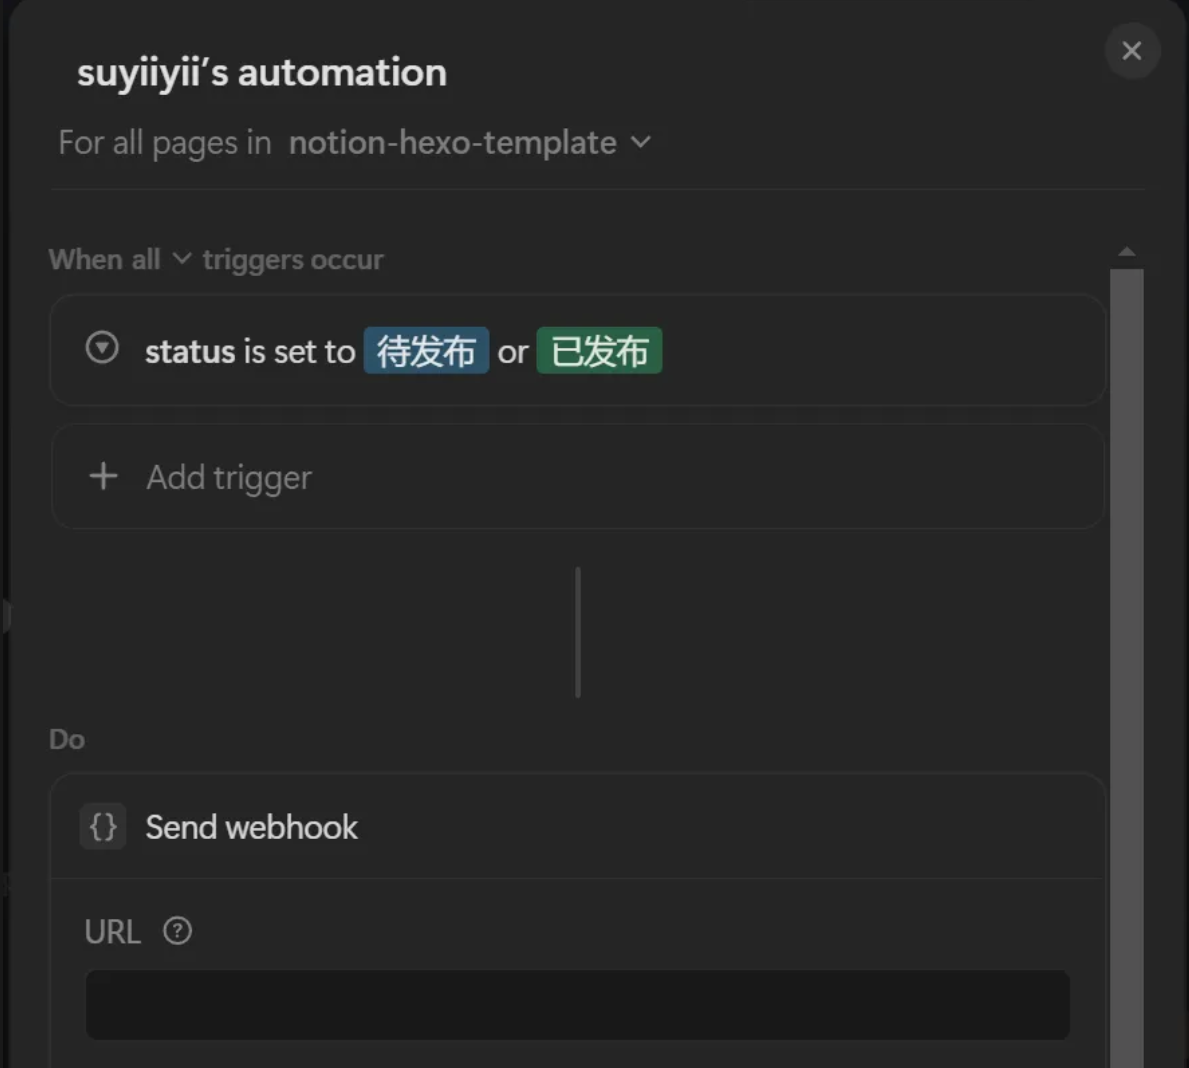The width and height of the screenshot is (1189, 1068).
Task: Open the URL help question mark
Action: tap(178, 931)
